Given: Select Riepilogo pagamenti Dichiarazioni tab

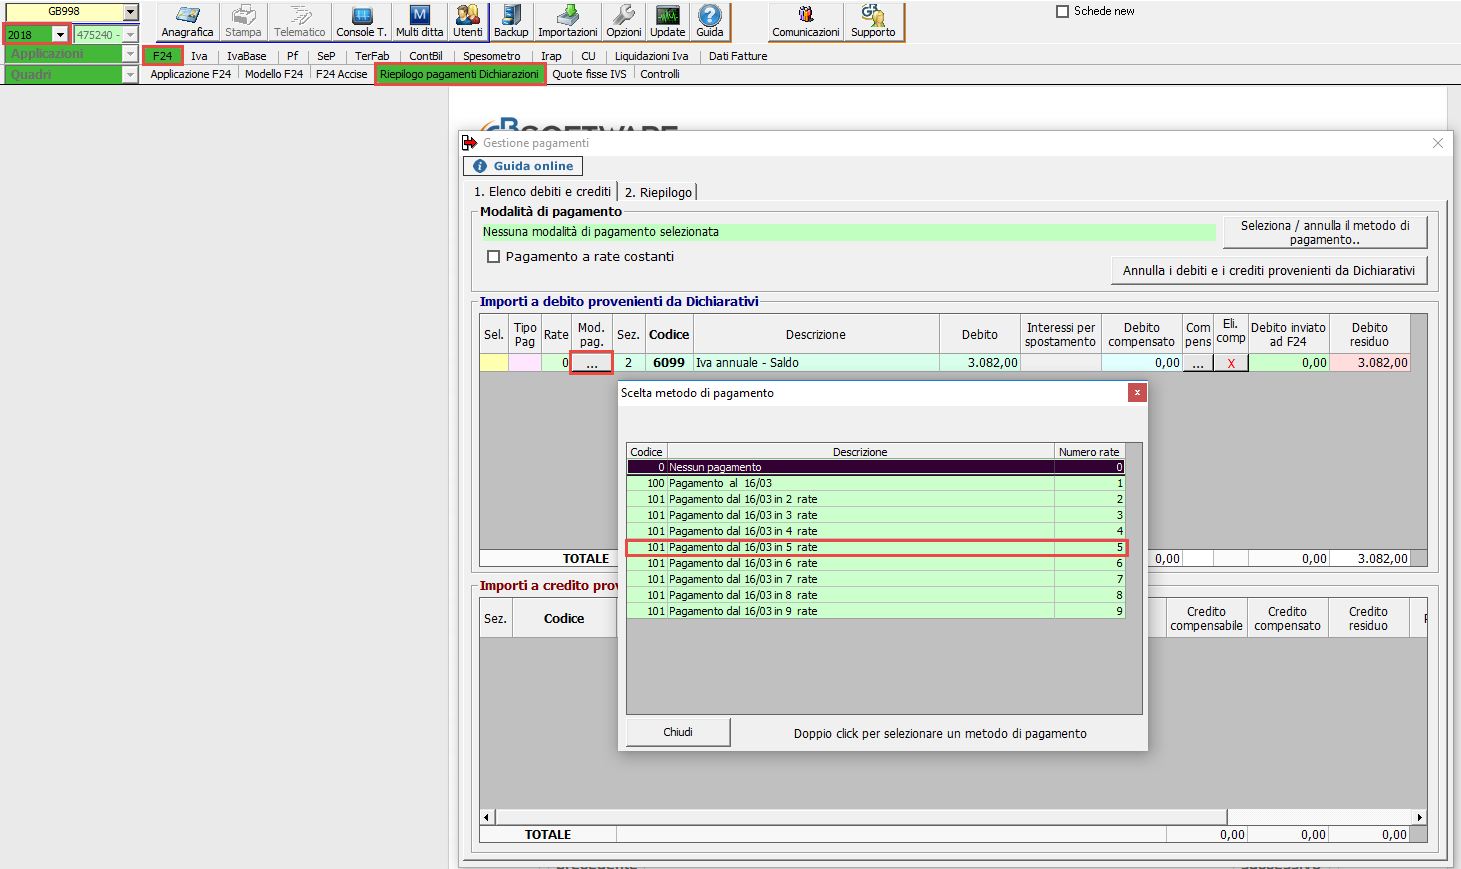Looking at the screenshot, I should pyautogui.click(x=460, y=74).
